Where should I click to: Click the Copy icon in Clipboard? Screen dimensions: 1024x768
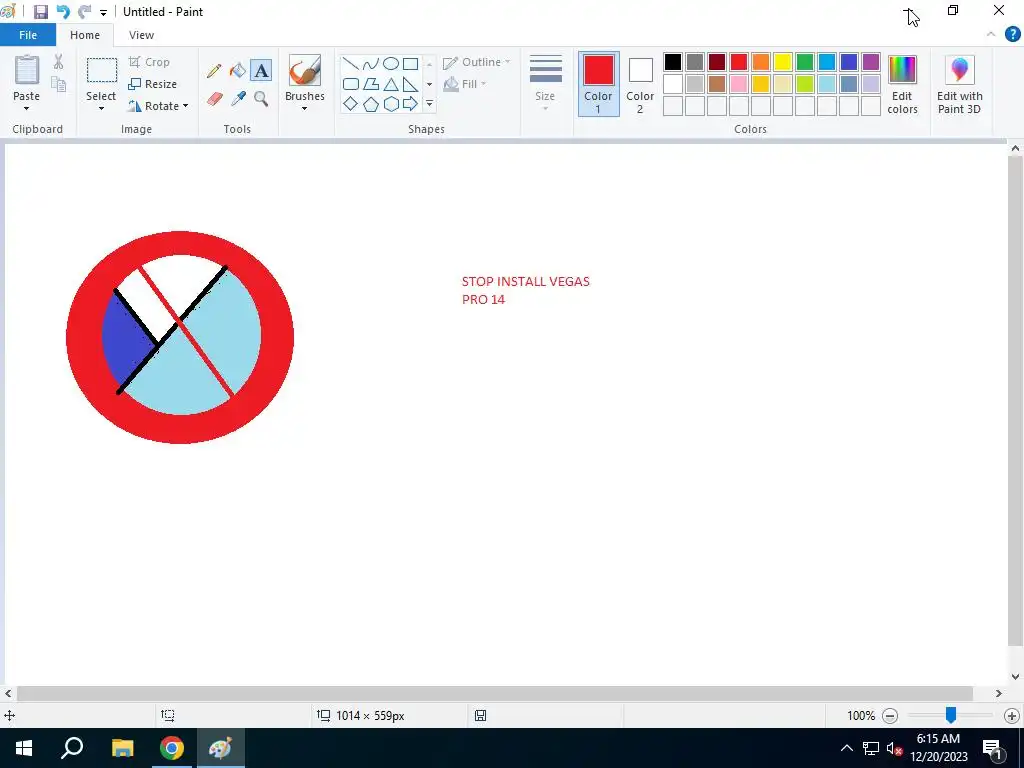pos(59,84)
